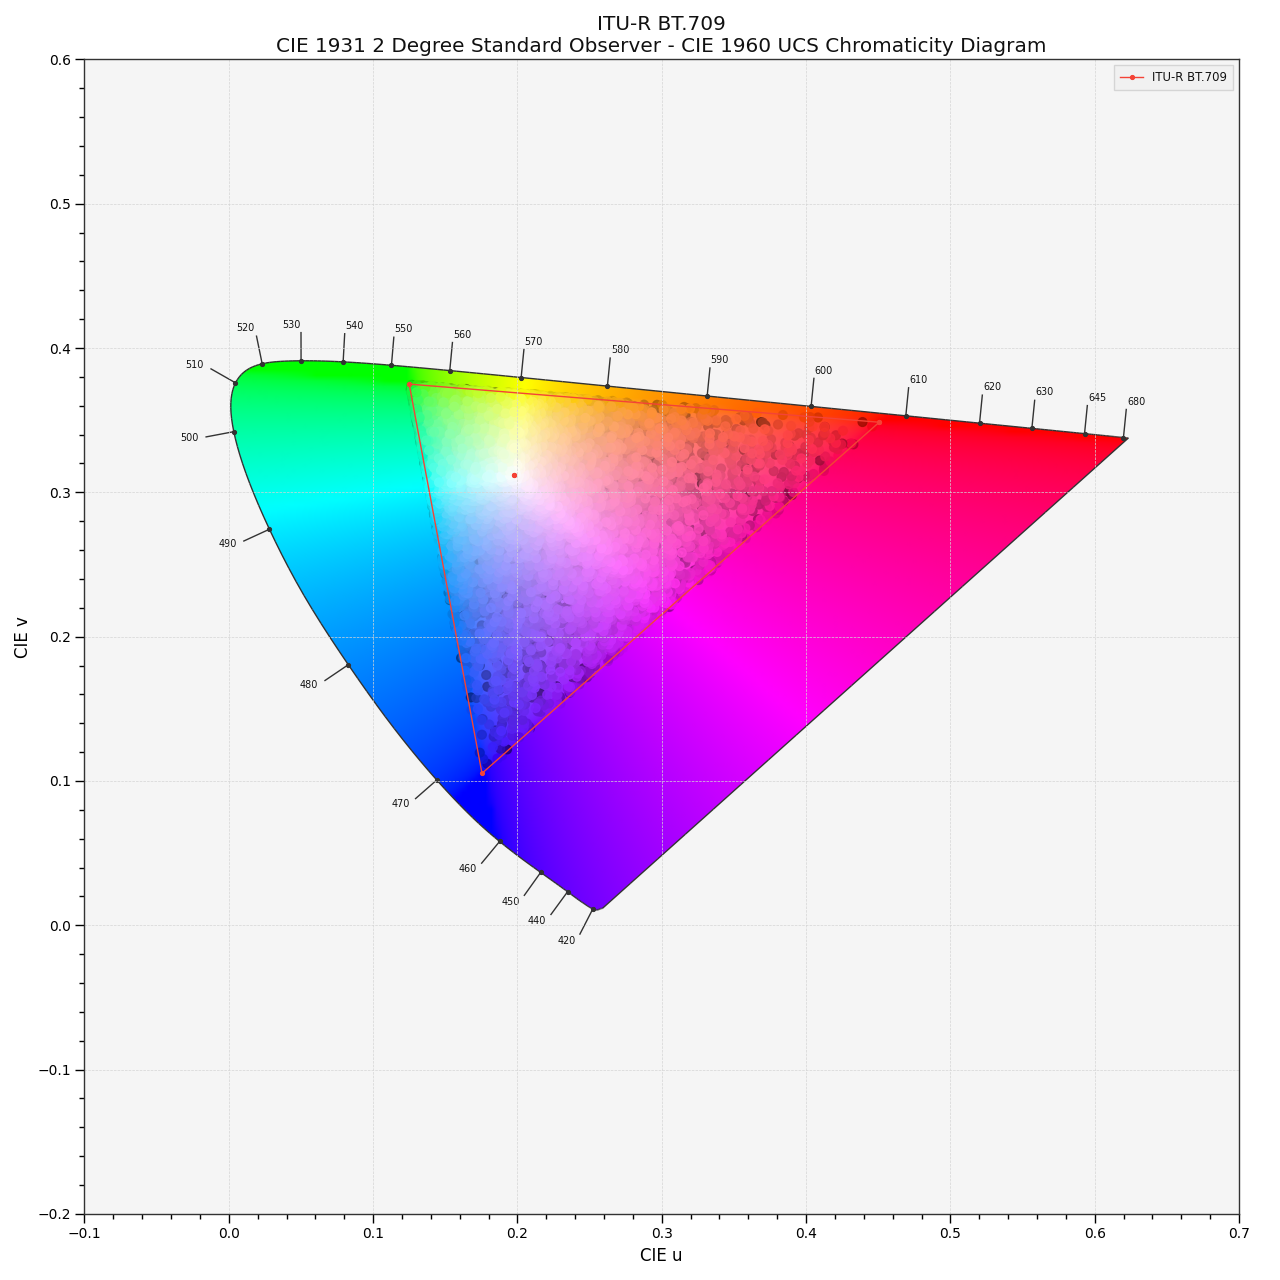
Task: Select the 540 wavelength label
Action: (354, 326)
